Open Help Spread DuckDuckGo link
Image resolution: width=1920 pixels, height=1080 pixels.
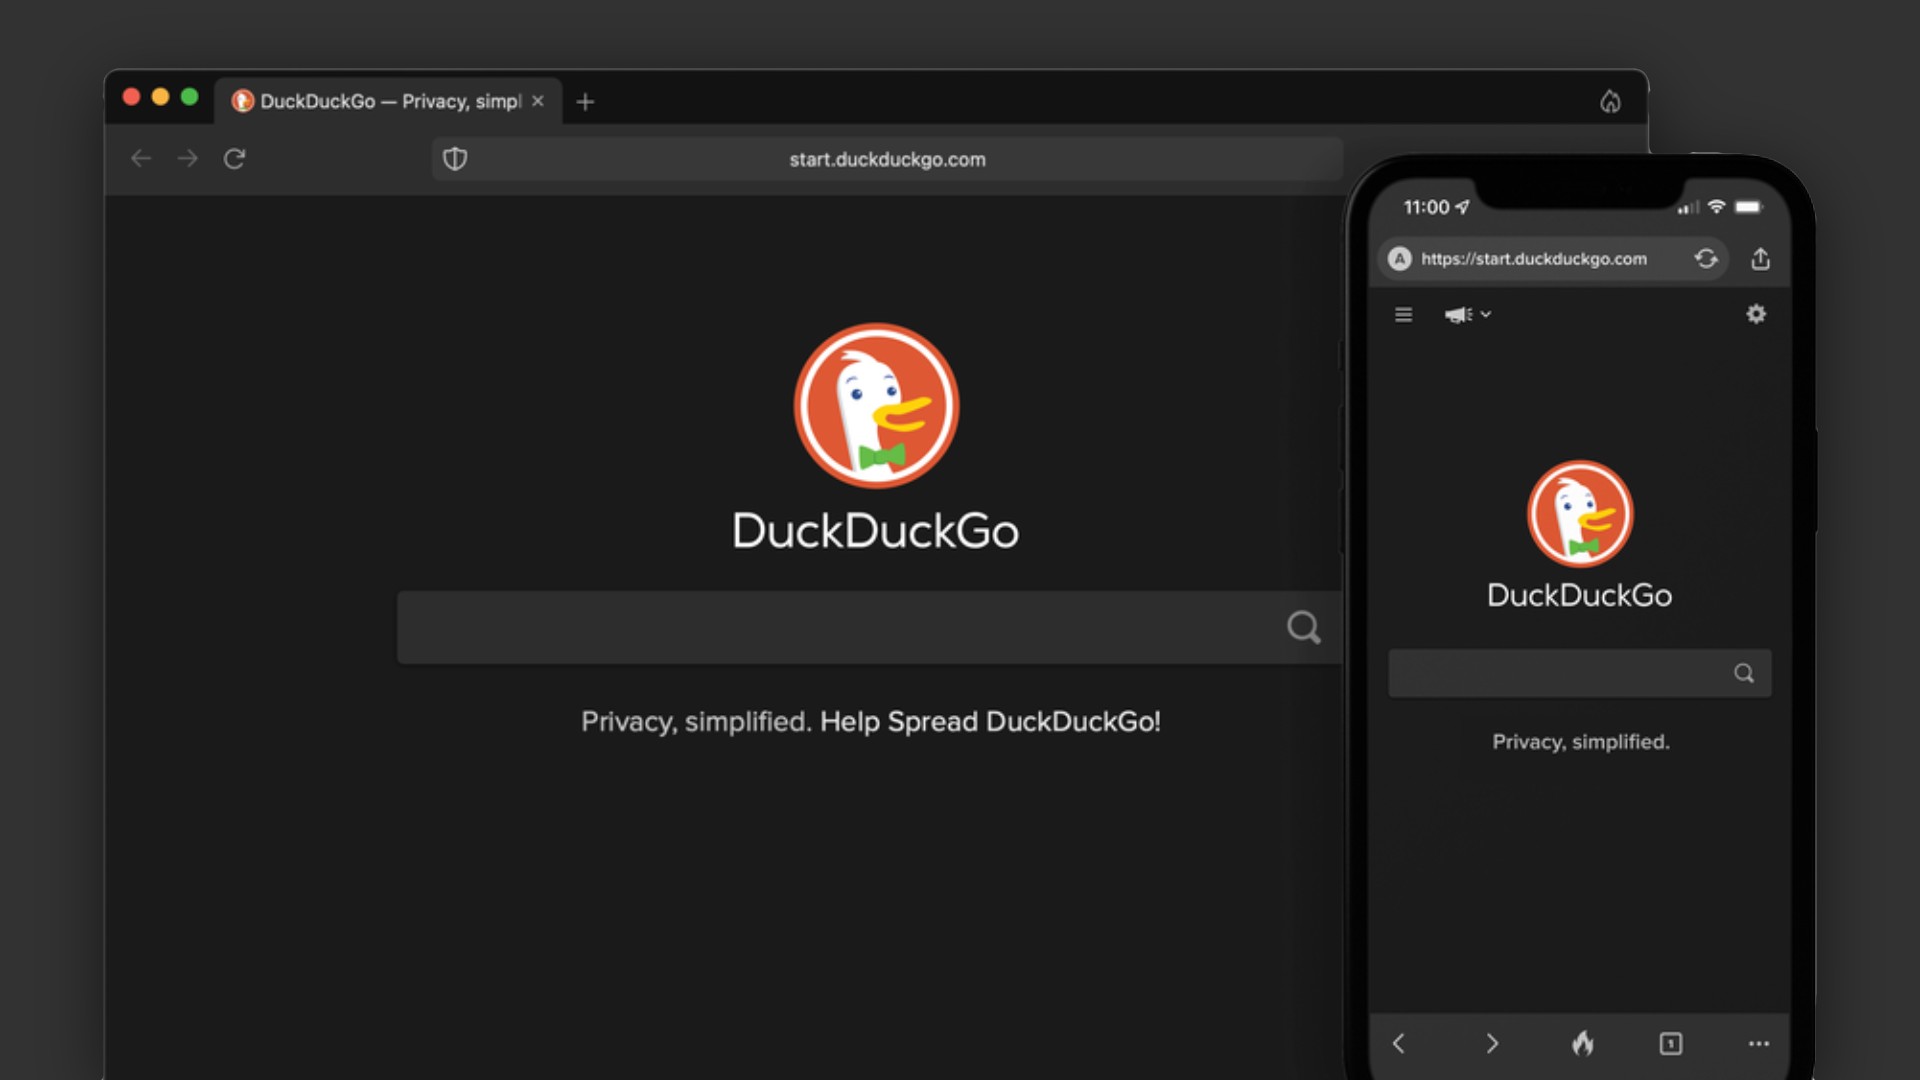[990, 721]
